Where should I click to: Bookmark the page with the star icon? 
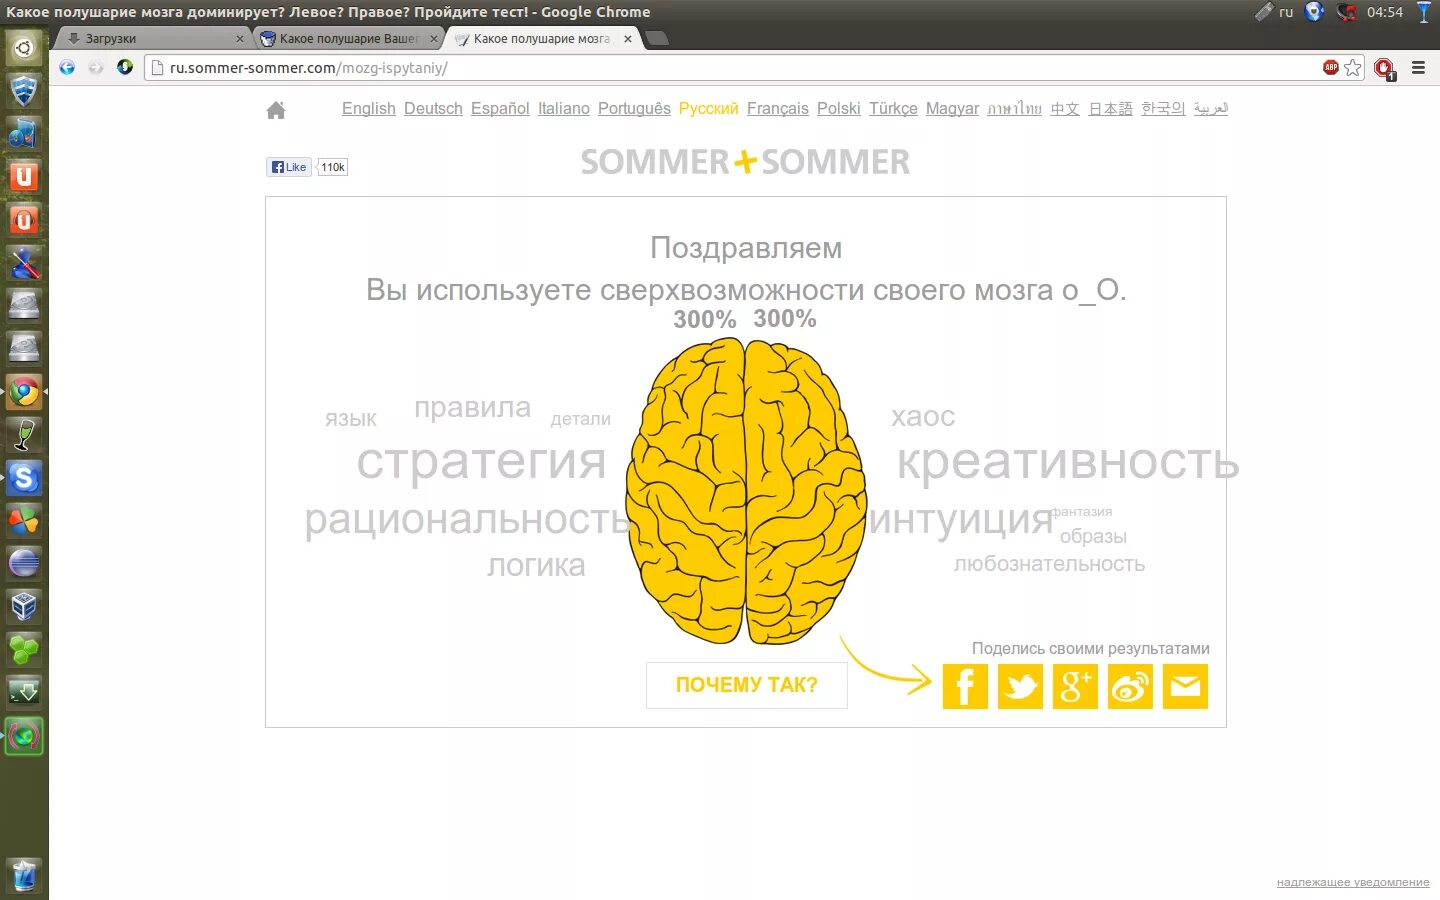pos(1353,67)
